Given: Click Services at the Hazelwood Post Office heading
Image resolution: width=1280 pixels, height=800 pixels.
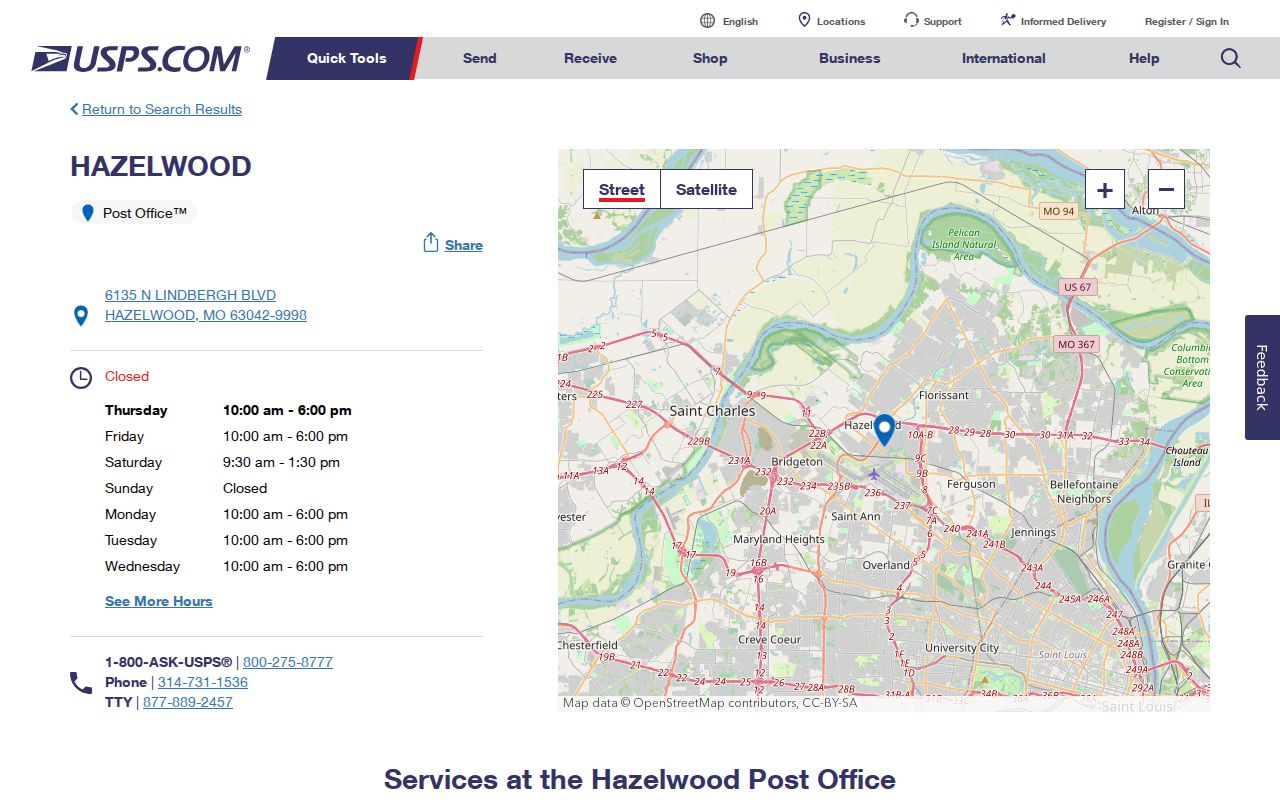Looking at the screenshot, I should pyautogui.click(x=640, y=779).
